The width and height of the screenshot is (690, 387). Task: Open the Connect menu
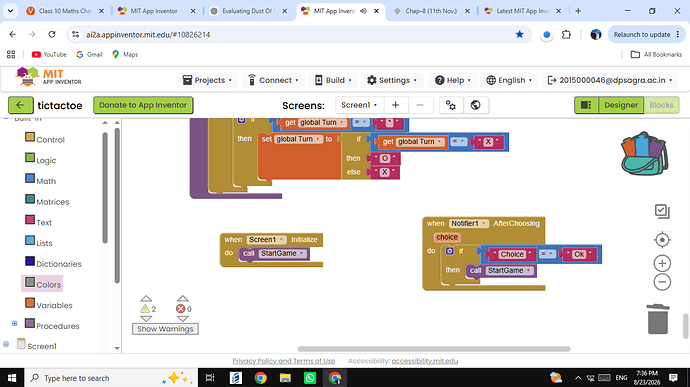coord(273,80)
